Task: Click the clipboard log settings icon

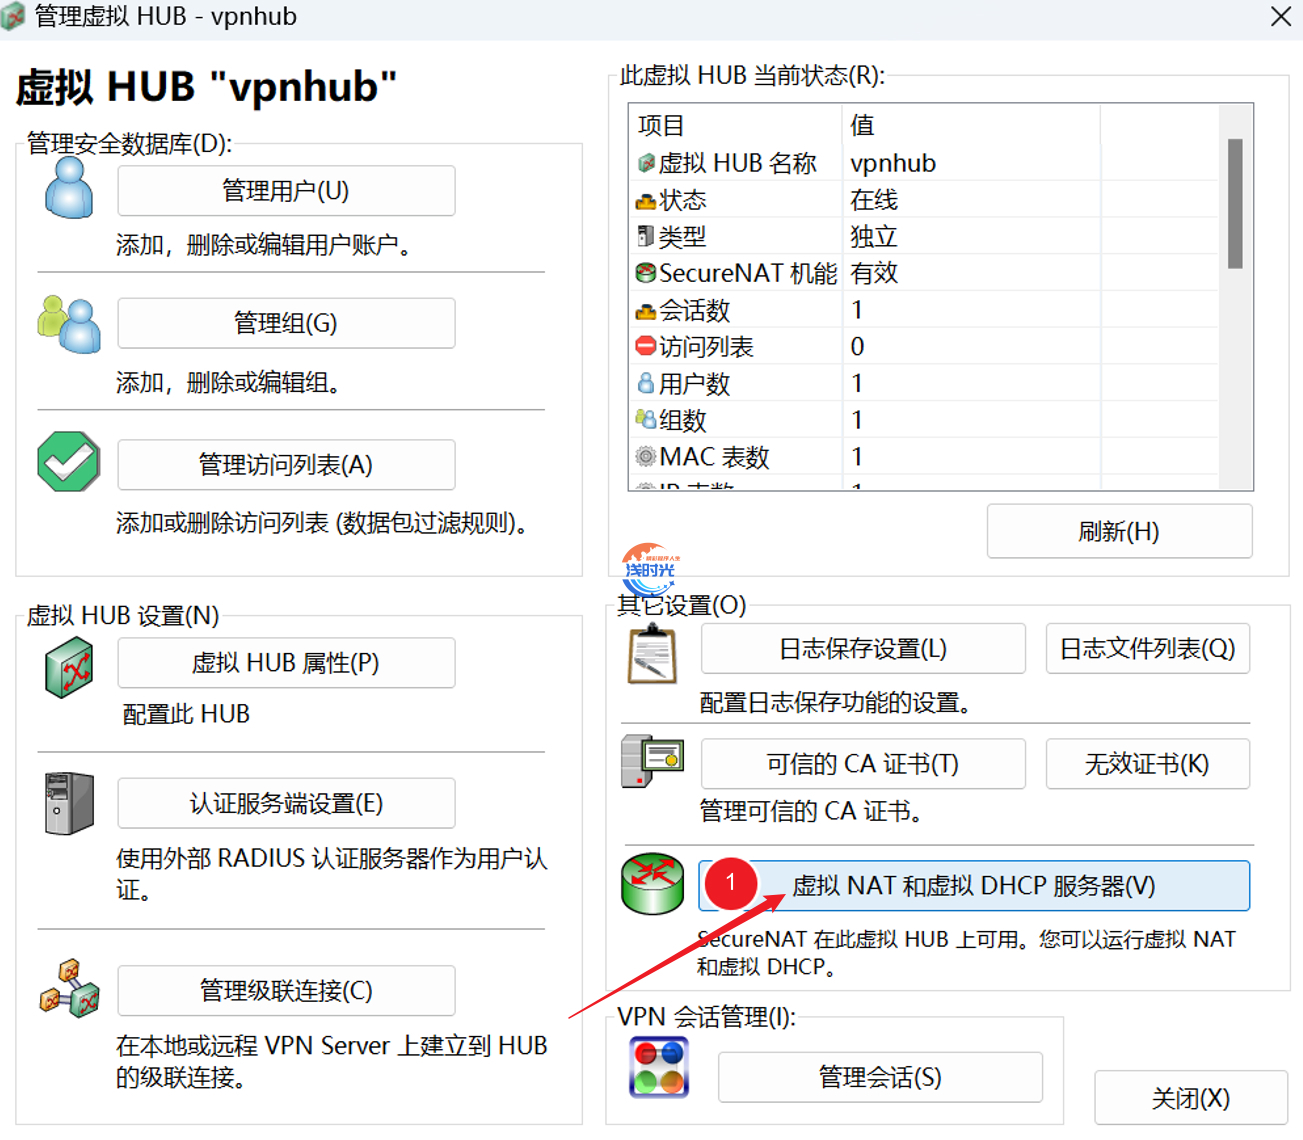Action: pos(652,654)
